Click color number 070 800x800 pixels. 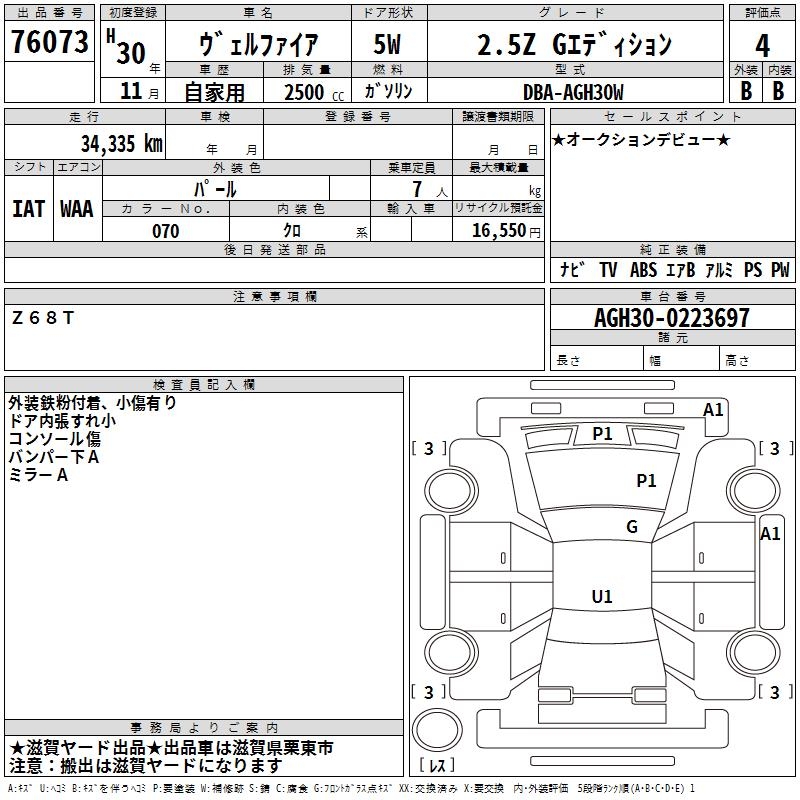[166, 231]
